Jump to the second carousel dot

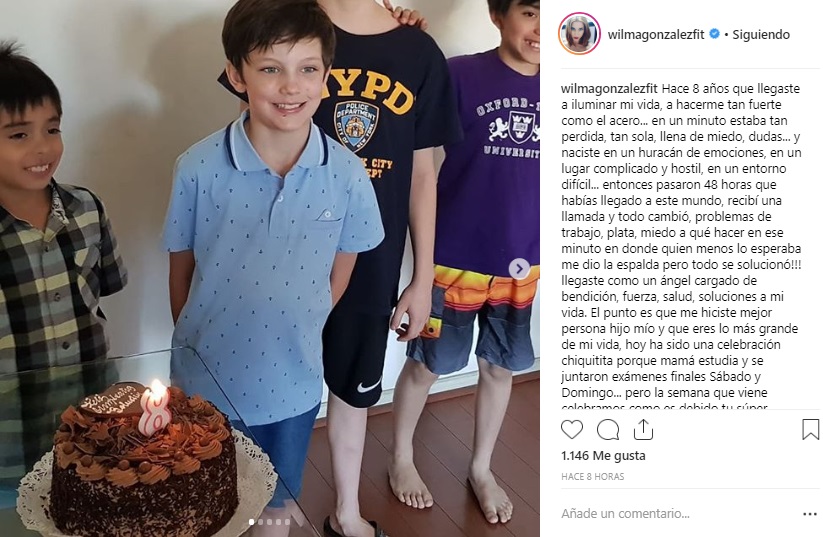[x=260, y=522]
